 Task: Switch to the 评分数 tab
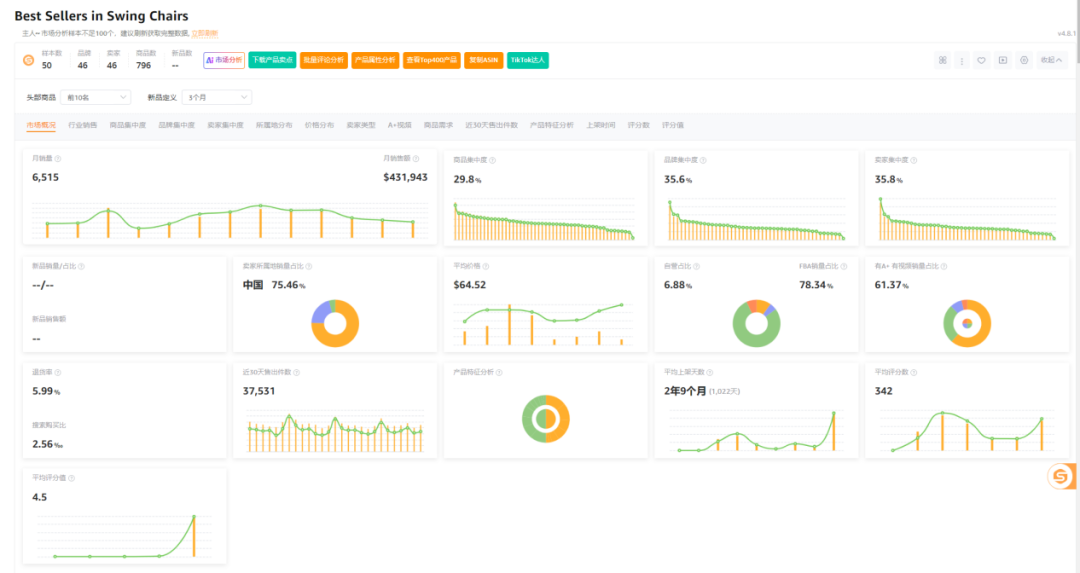[638, 125]
